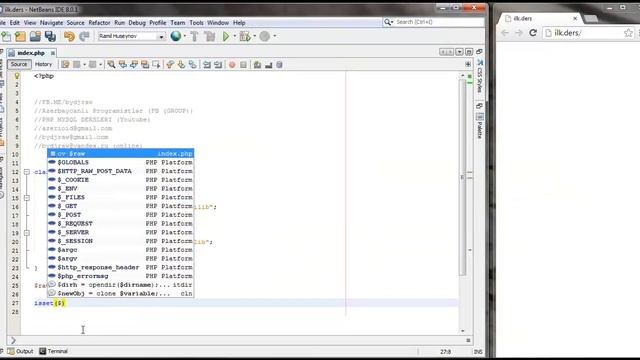Open the Palette side panel

point(480,126)
